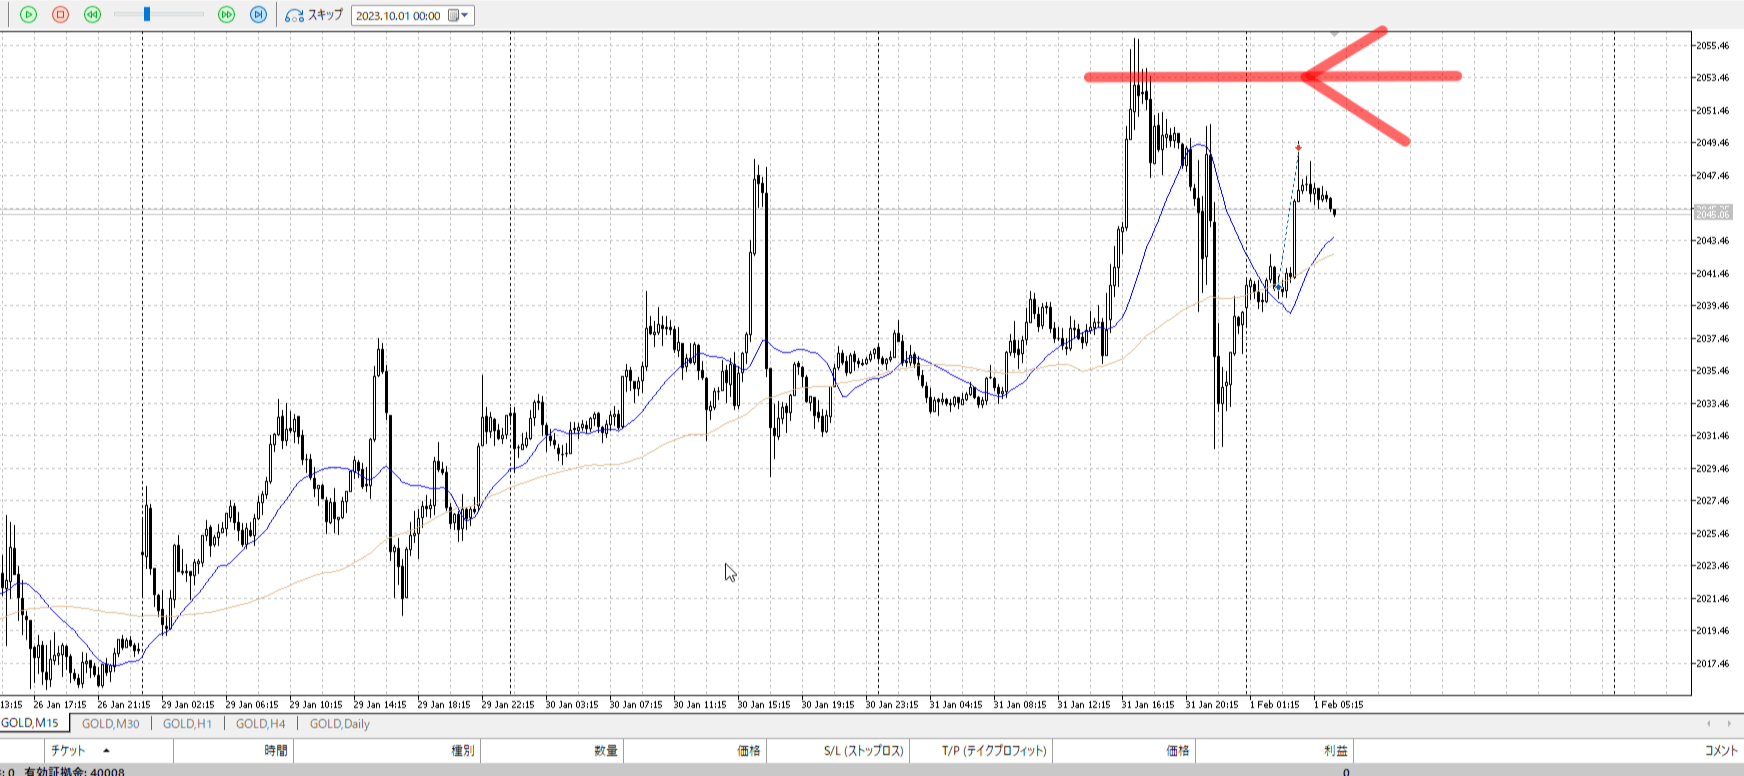Image resolution: width=1744 pixels, height=776 pixels.
Task: Click the red arrow marker above the candle
Action: click(x=1298, y=147)
